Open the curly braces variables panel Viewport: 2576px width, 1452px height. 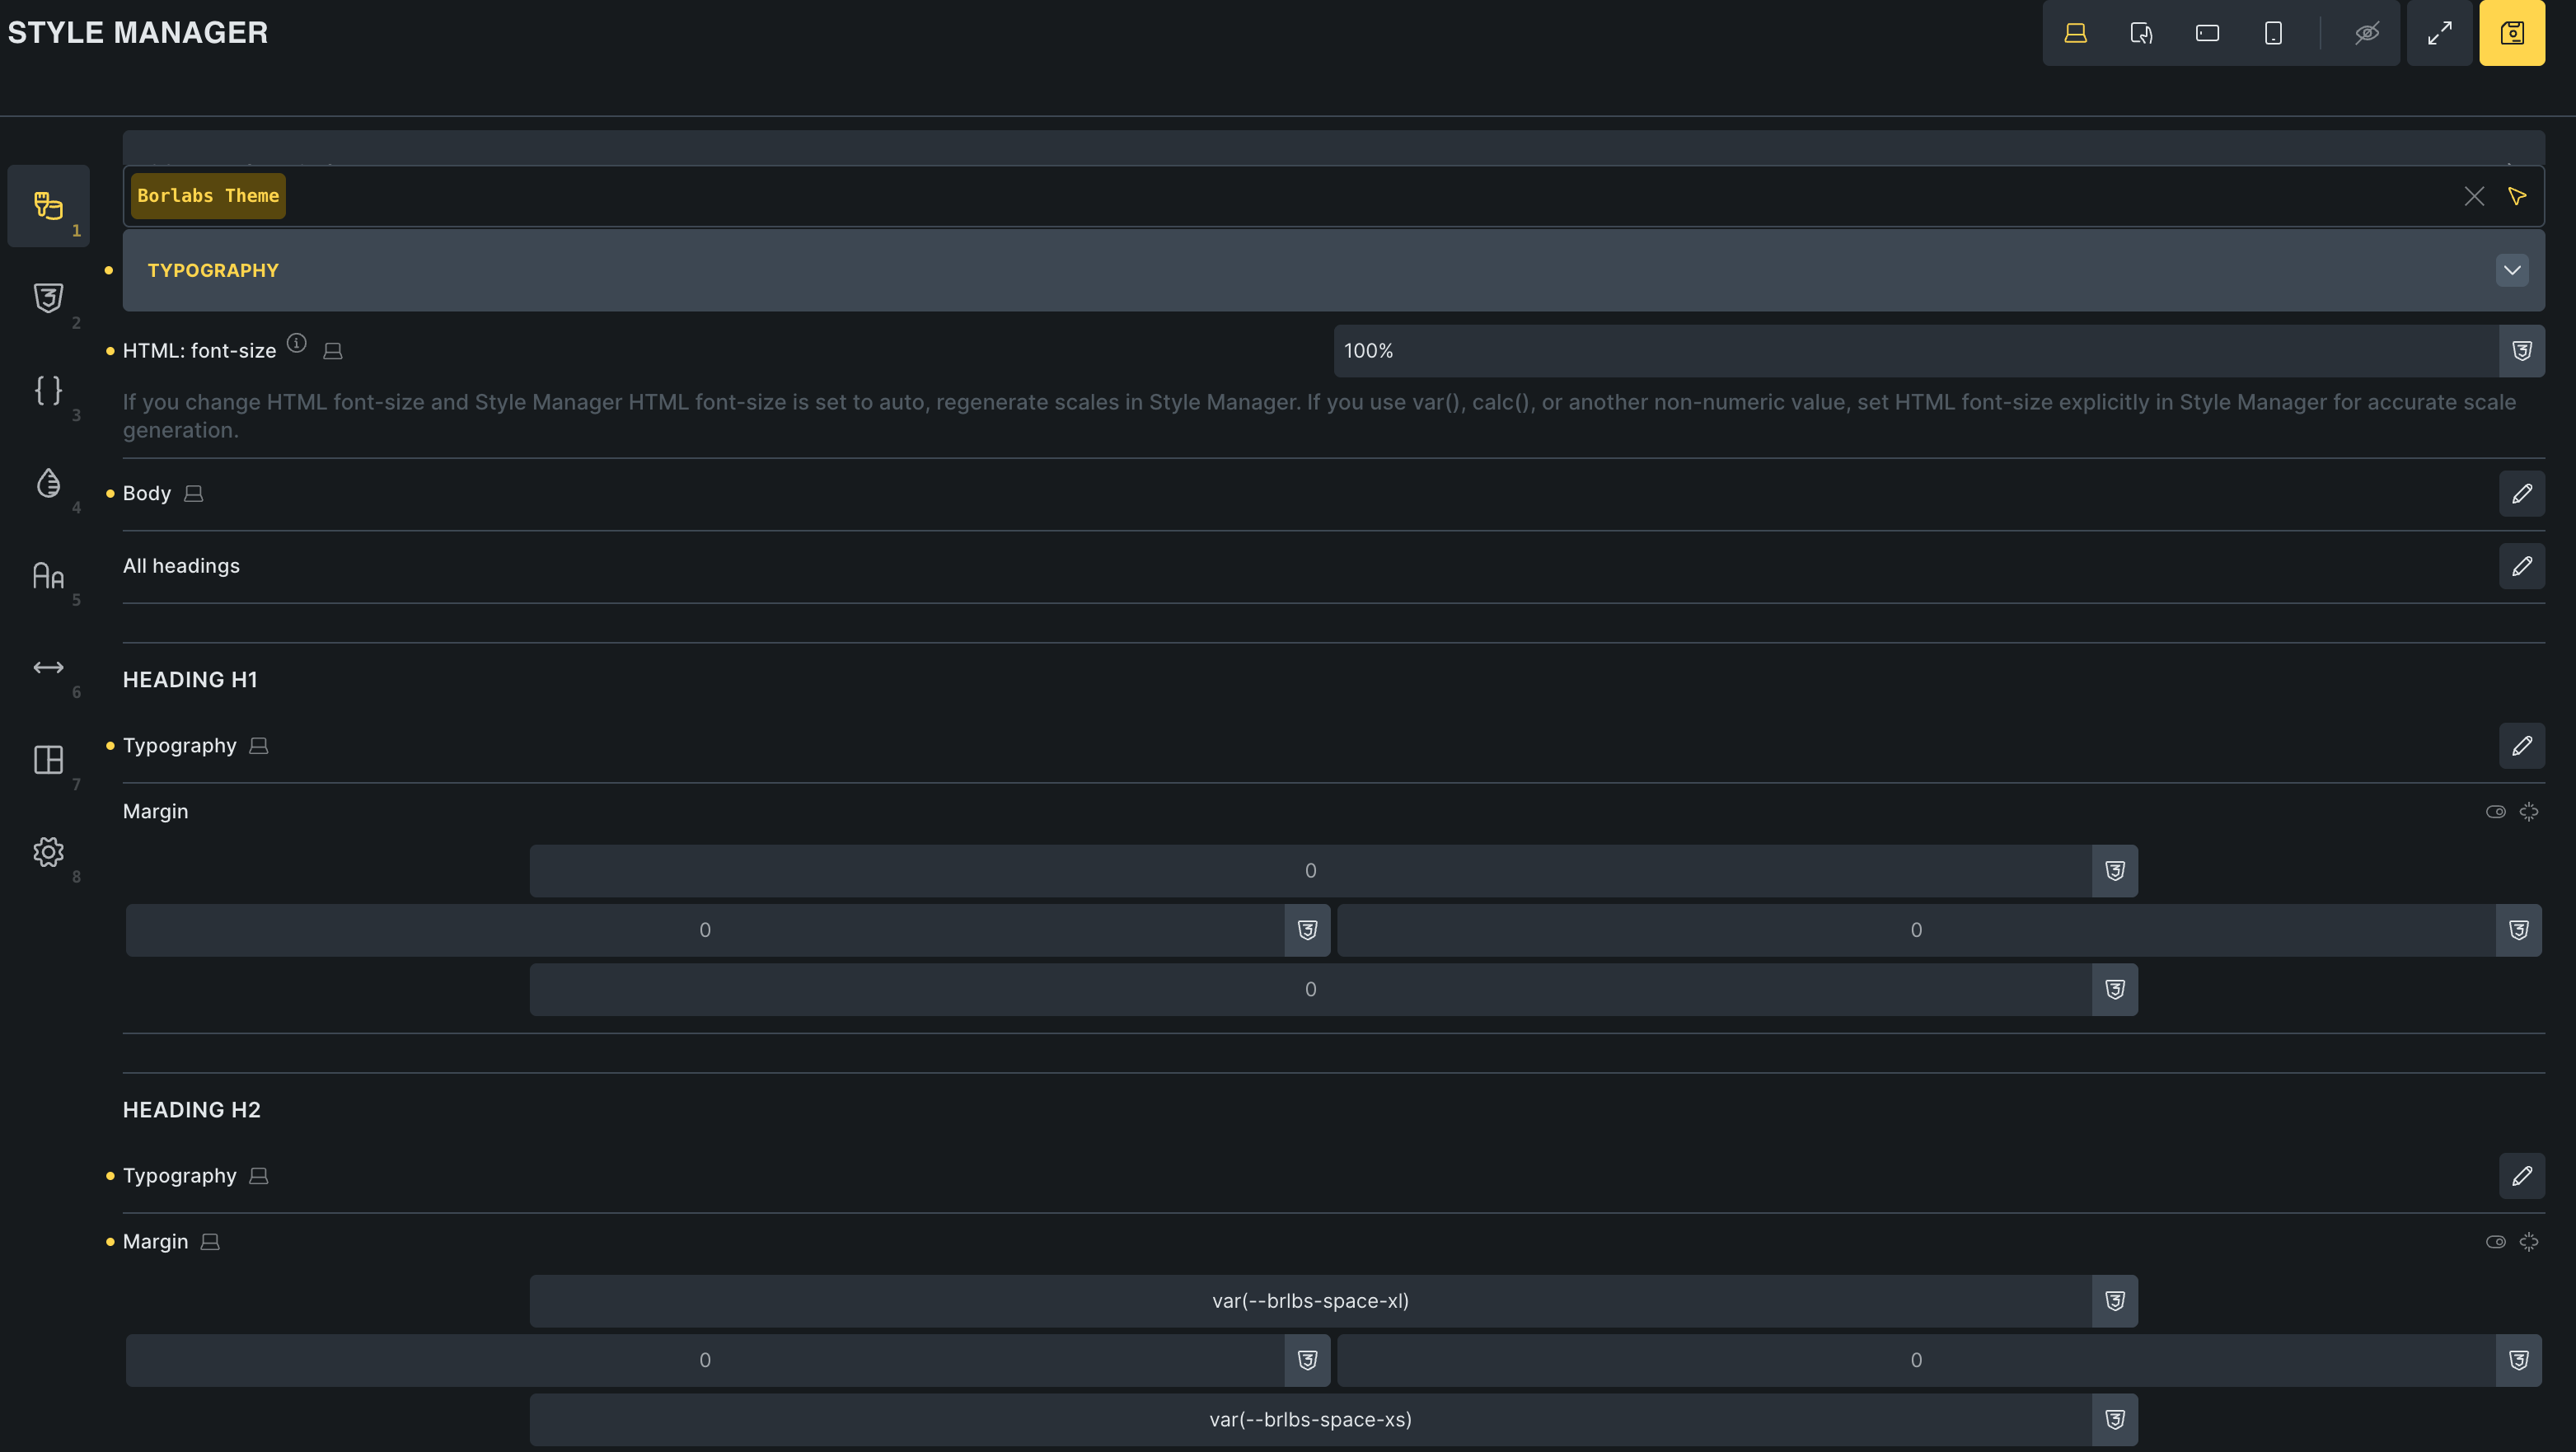pos(48,390)
